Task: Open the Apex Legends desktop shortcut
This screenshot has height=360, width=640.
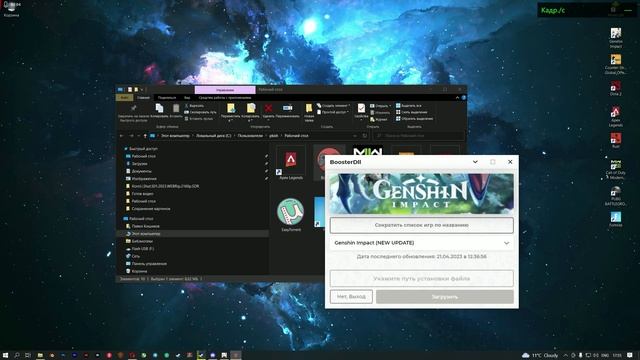Action: click(x=616, y=116)
